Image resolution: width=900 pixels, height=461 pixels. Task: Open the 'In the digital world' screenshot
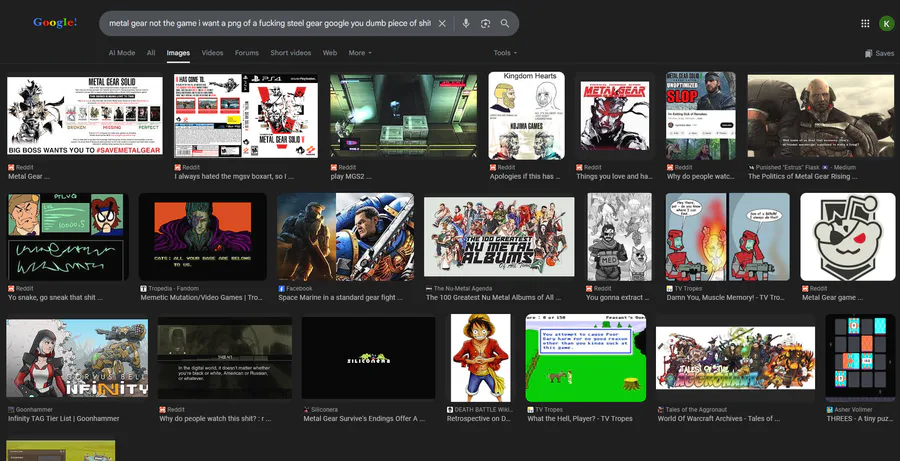[225, 358]
